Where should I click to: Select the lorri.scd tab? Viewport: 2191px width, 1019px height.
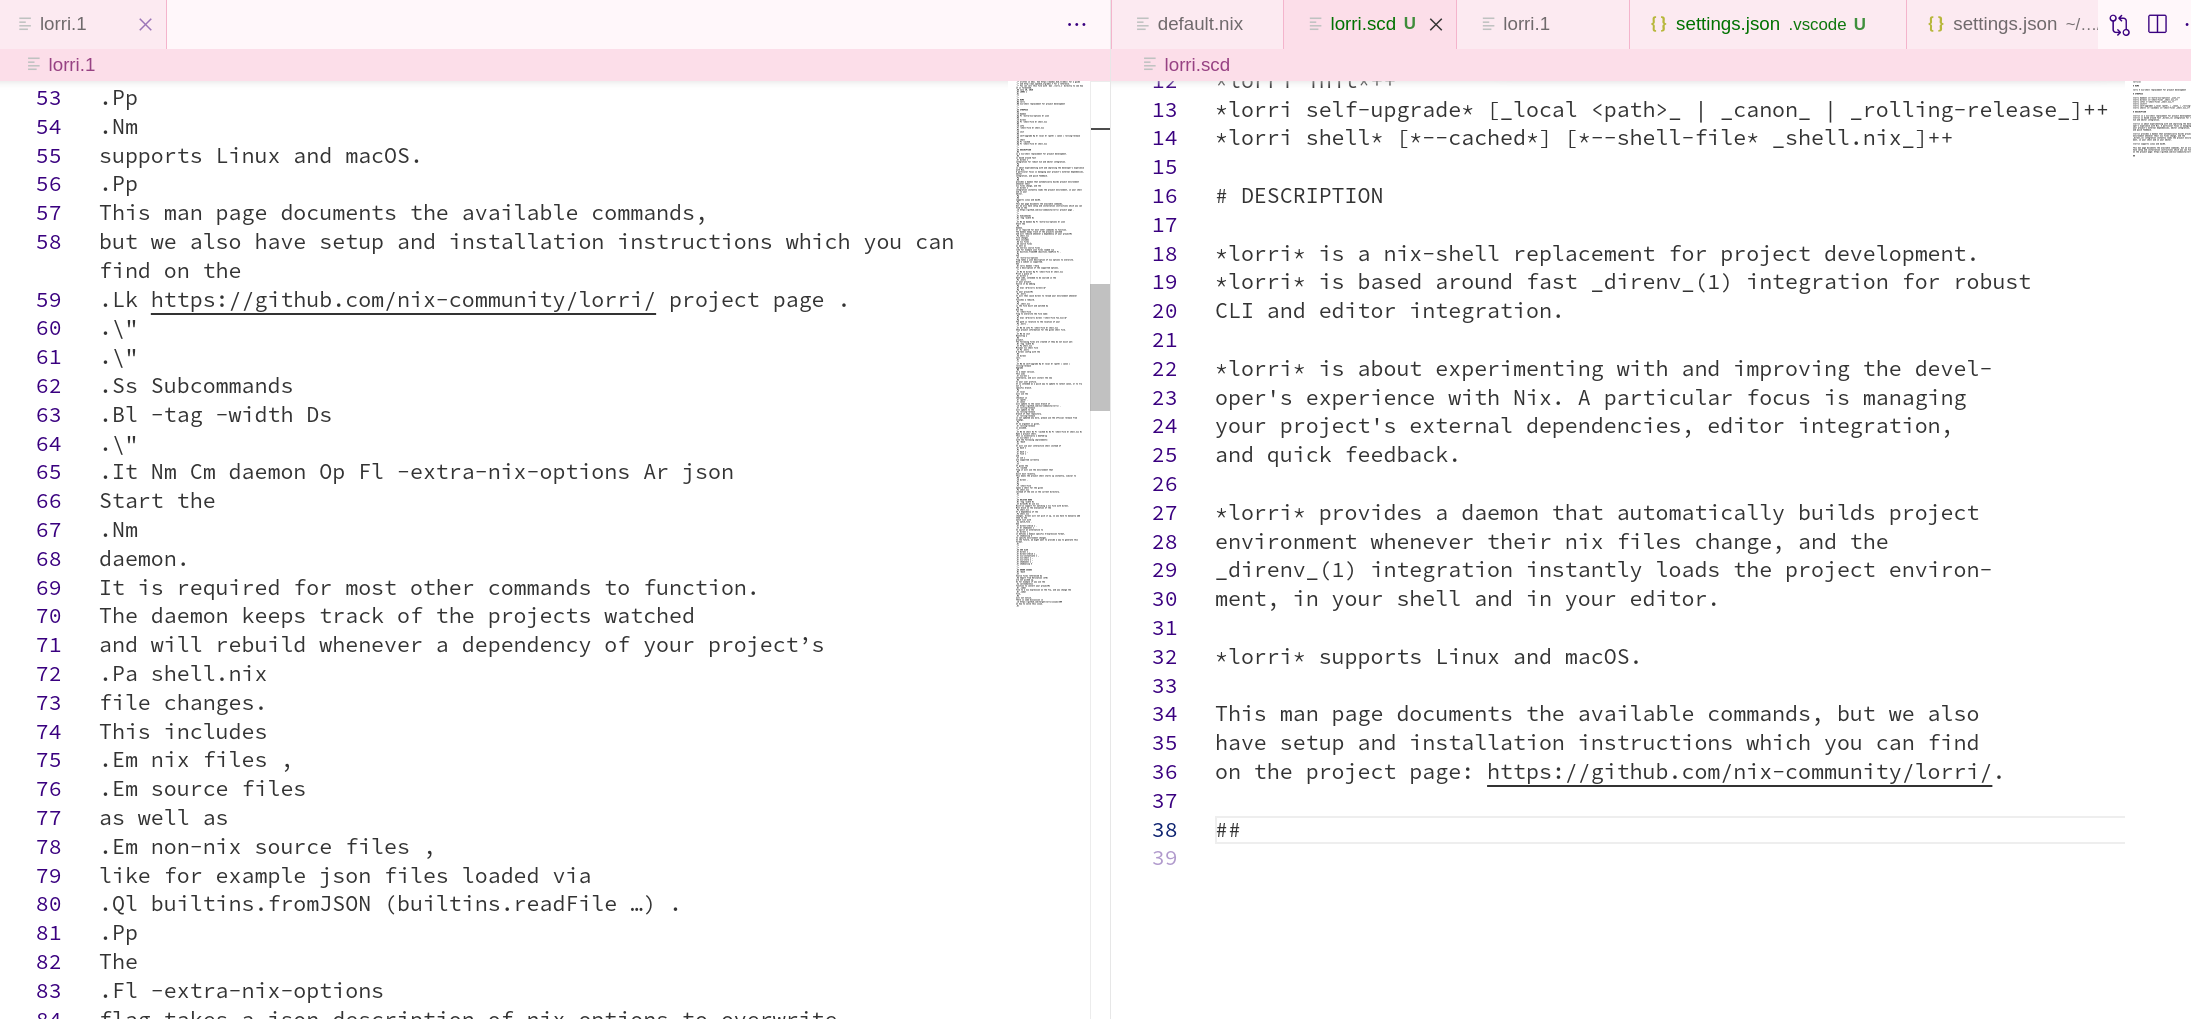pos(1370,24)
